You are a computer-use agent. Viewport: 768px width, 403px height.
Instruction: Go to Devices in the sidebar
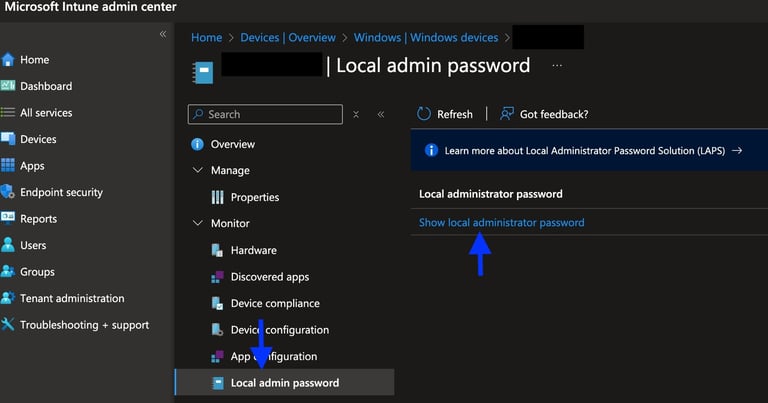38,139
